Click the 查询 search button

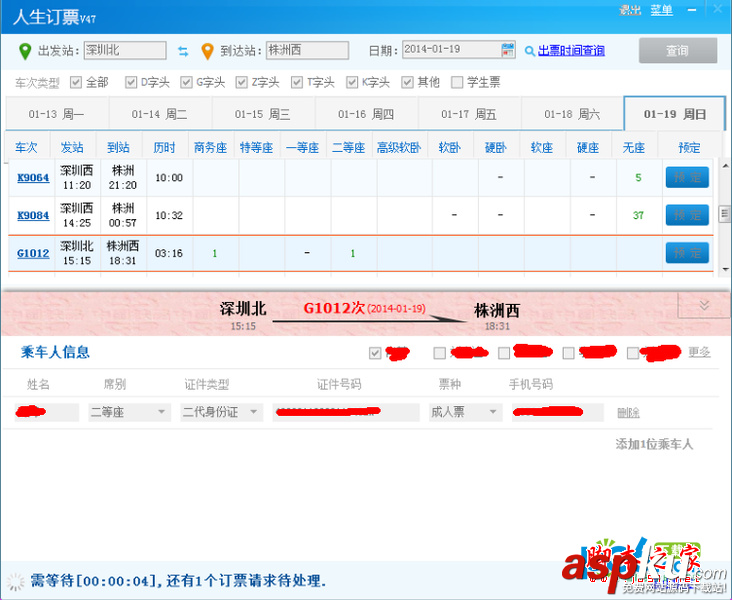678,50
